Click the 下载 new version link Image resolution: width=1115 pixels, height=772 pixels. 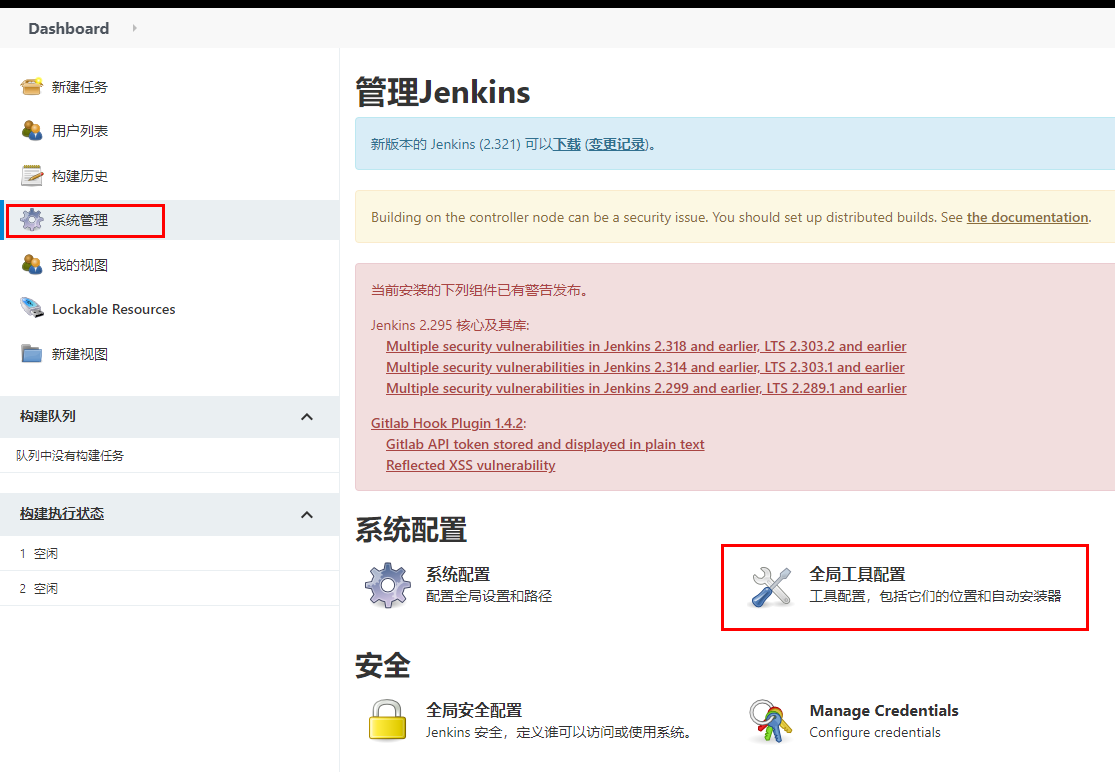(567, 144)
